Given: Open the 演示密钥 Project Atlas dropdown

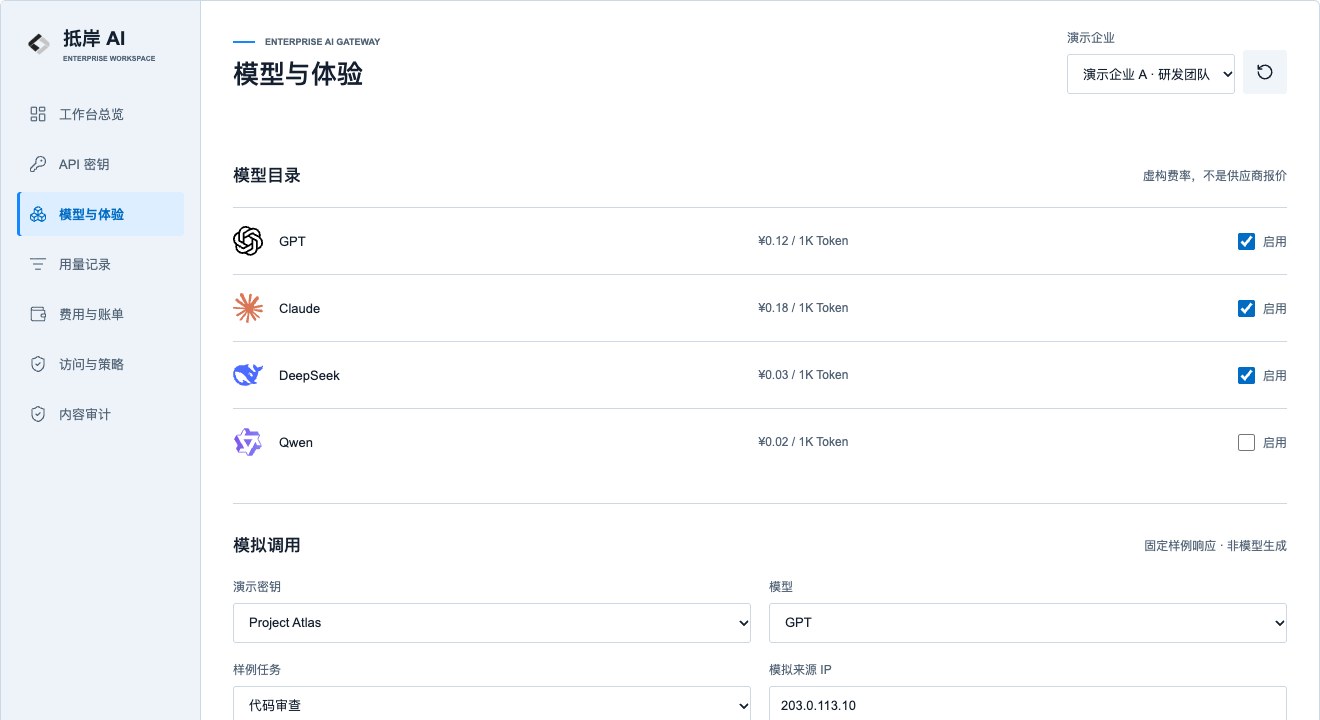Looking at the screenshot, I should 492,623.
